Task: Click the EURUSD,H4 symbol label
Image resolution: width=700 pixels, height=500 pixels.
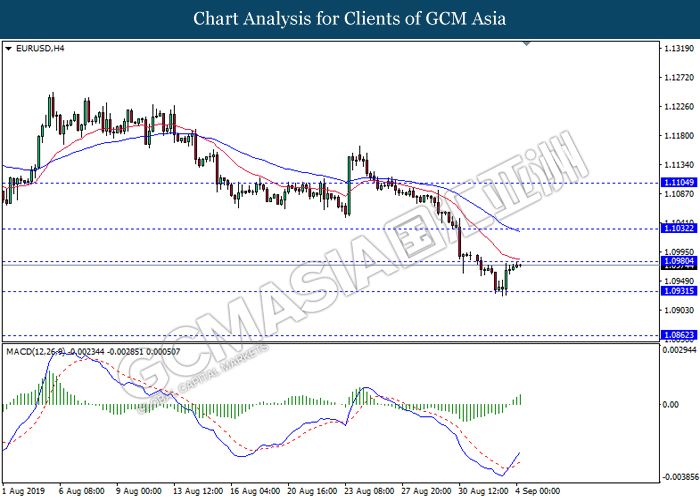Action: (x=40, y=48)
